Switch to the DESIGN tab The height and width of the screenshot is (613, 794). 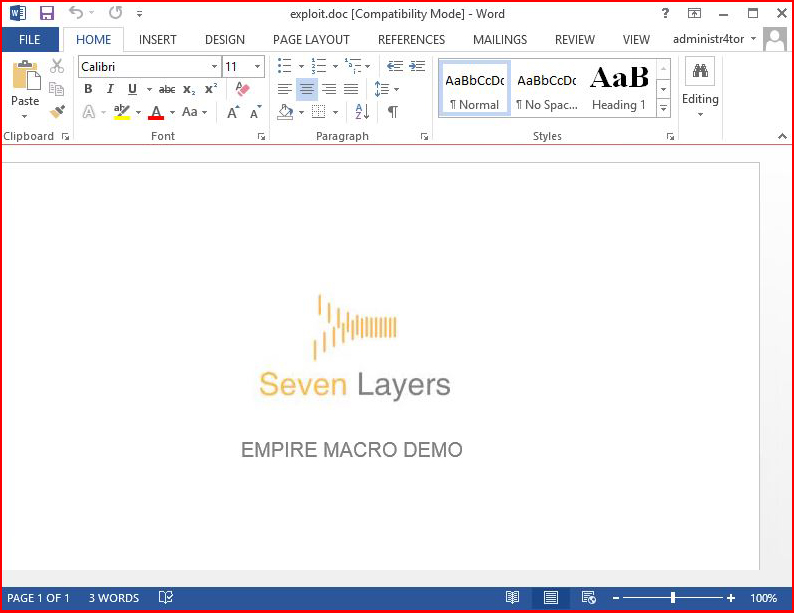225,39
